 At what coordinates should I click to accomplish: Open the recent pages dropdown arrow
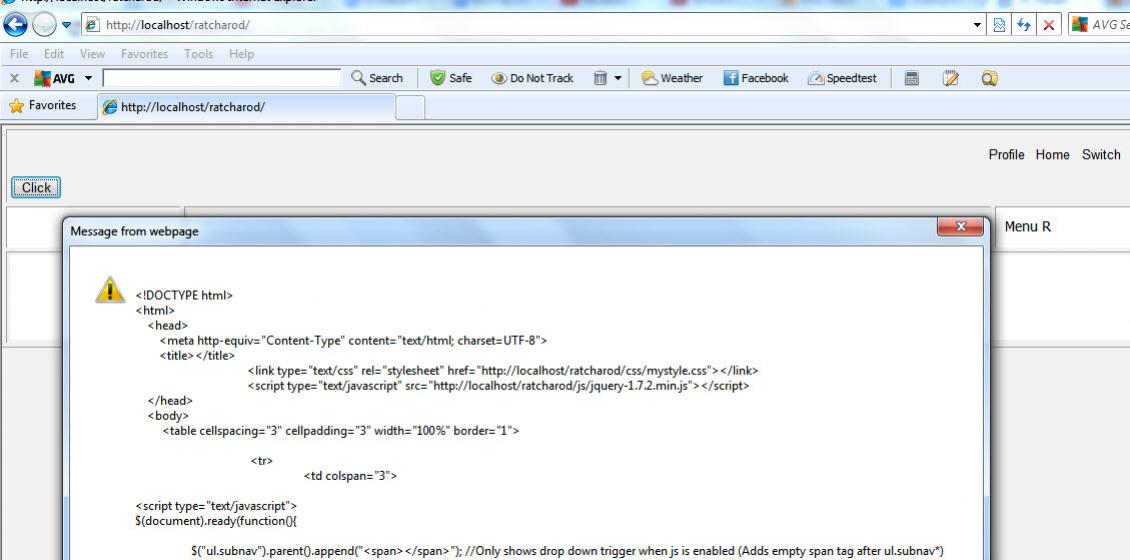click(66, 25)
